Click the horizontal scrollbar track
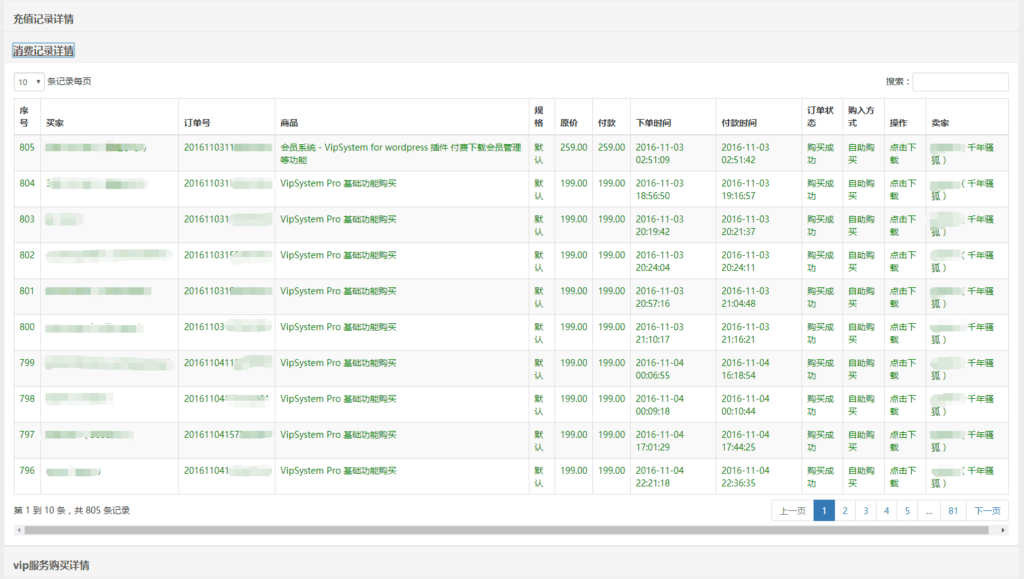This screenshot has height=579, width=1024. 507,530
